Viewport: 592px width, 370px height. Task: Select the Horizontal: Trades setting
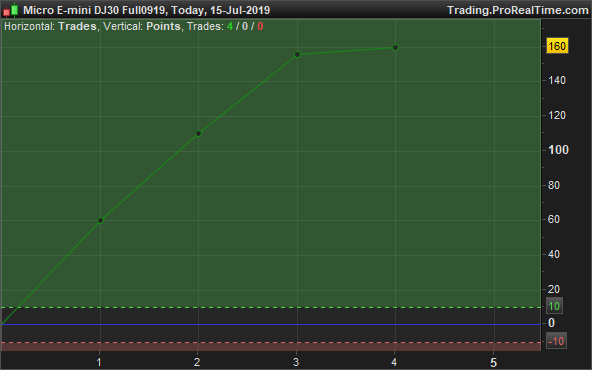click(x=50, y=26)
